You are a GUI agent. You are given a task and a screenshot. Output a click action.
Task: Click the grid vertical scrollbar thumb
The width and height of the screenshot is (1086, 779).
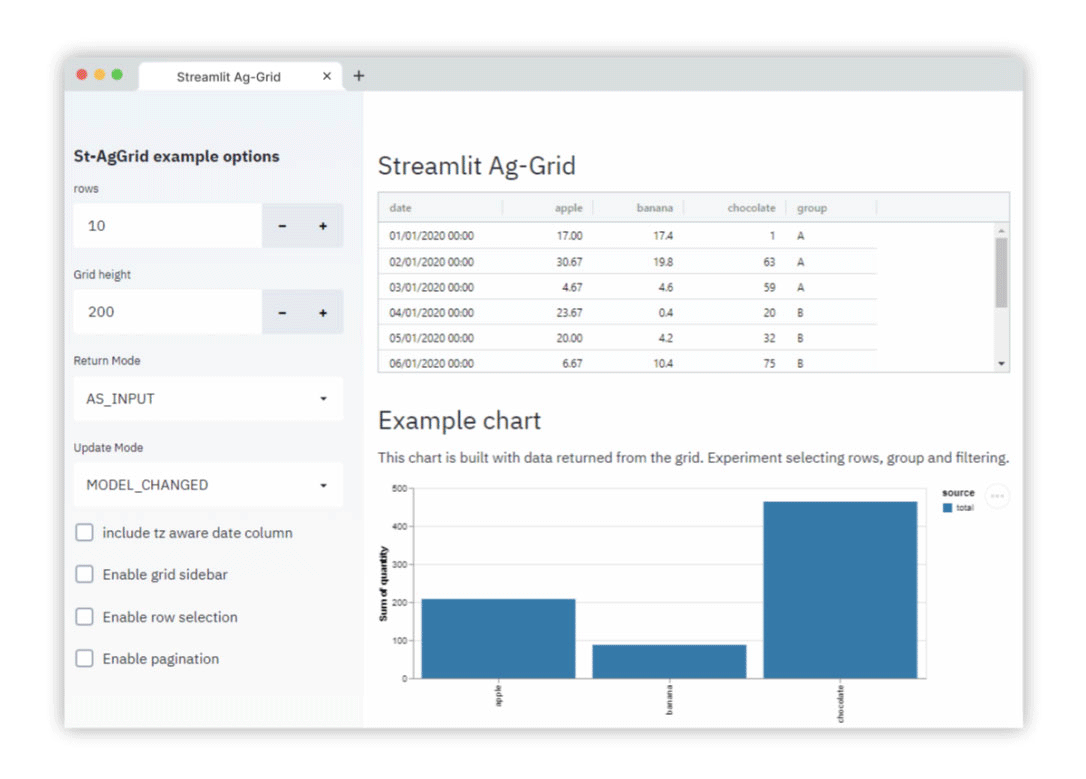(1002, 273)
